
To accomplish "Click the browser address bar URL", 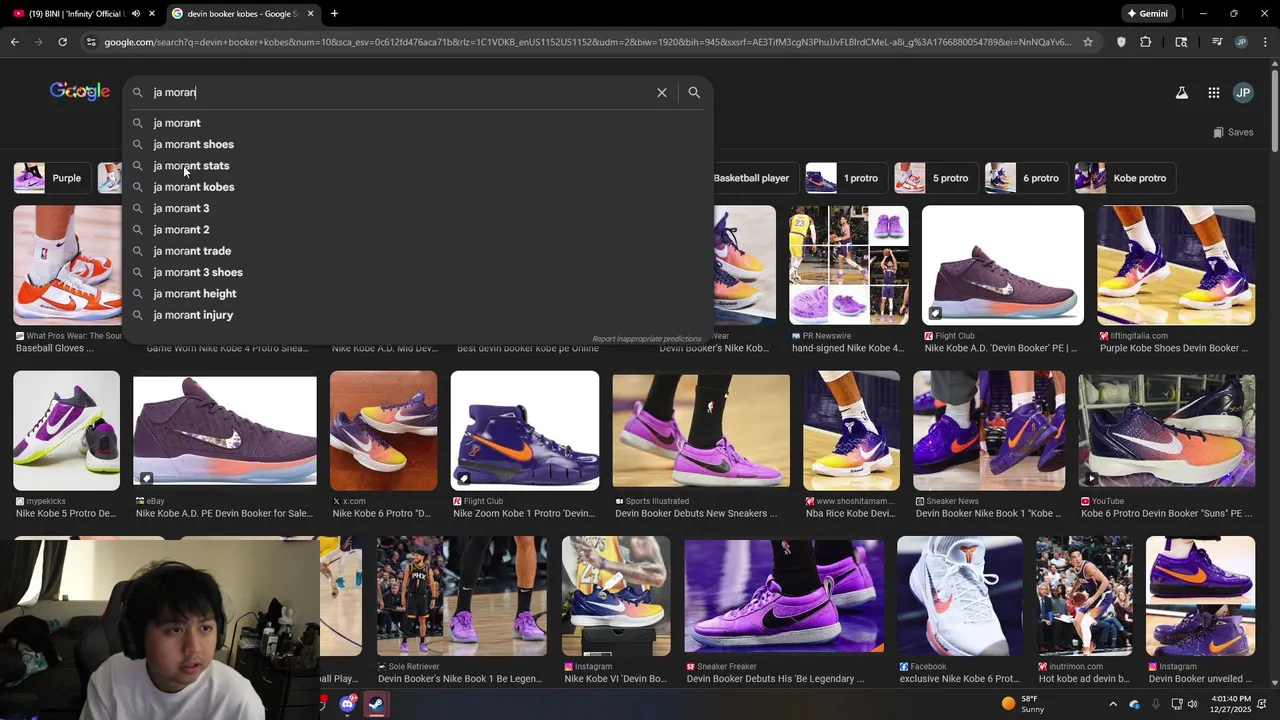I will [587, 42].
